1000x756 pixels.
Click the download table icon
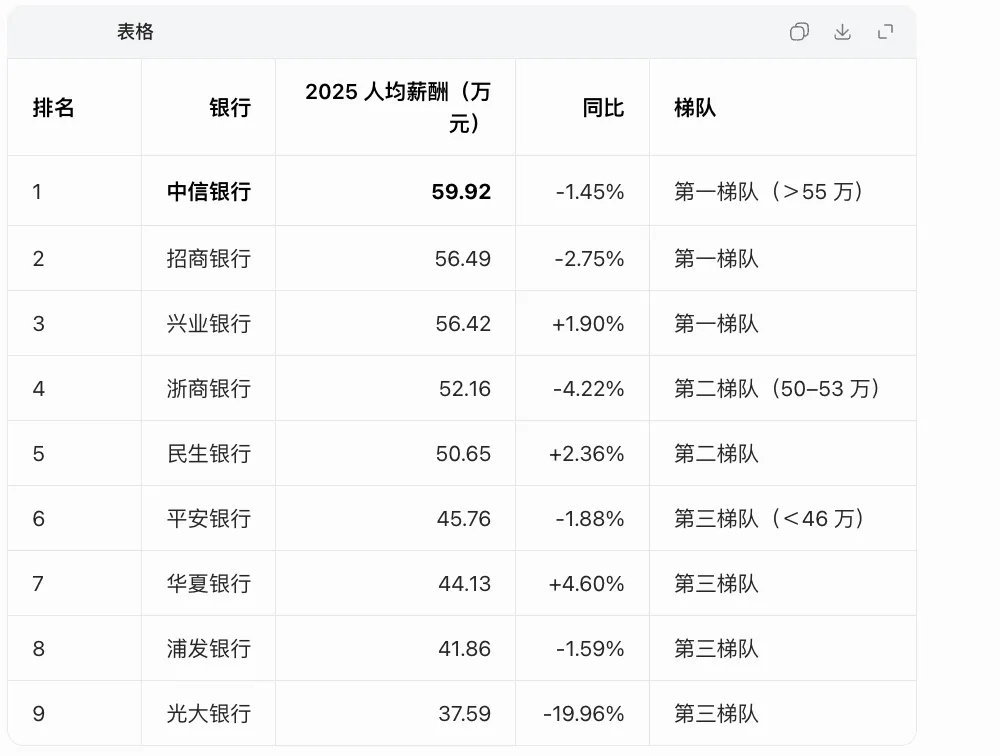pos(842,32)
